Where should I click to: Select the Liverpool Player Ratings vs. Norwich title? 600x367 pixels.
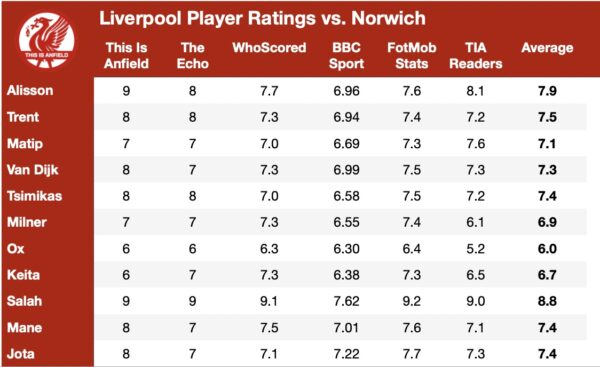click(262, 18)
